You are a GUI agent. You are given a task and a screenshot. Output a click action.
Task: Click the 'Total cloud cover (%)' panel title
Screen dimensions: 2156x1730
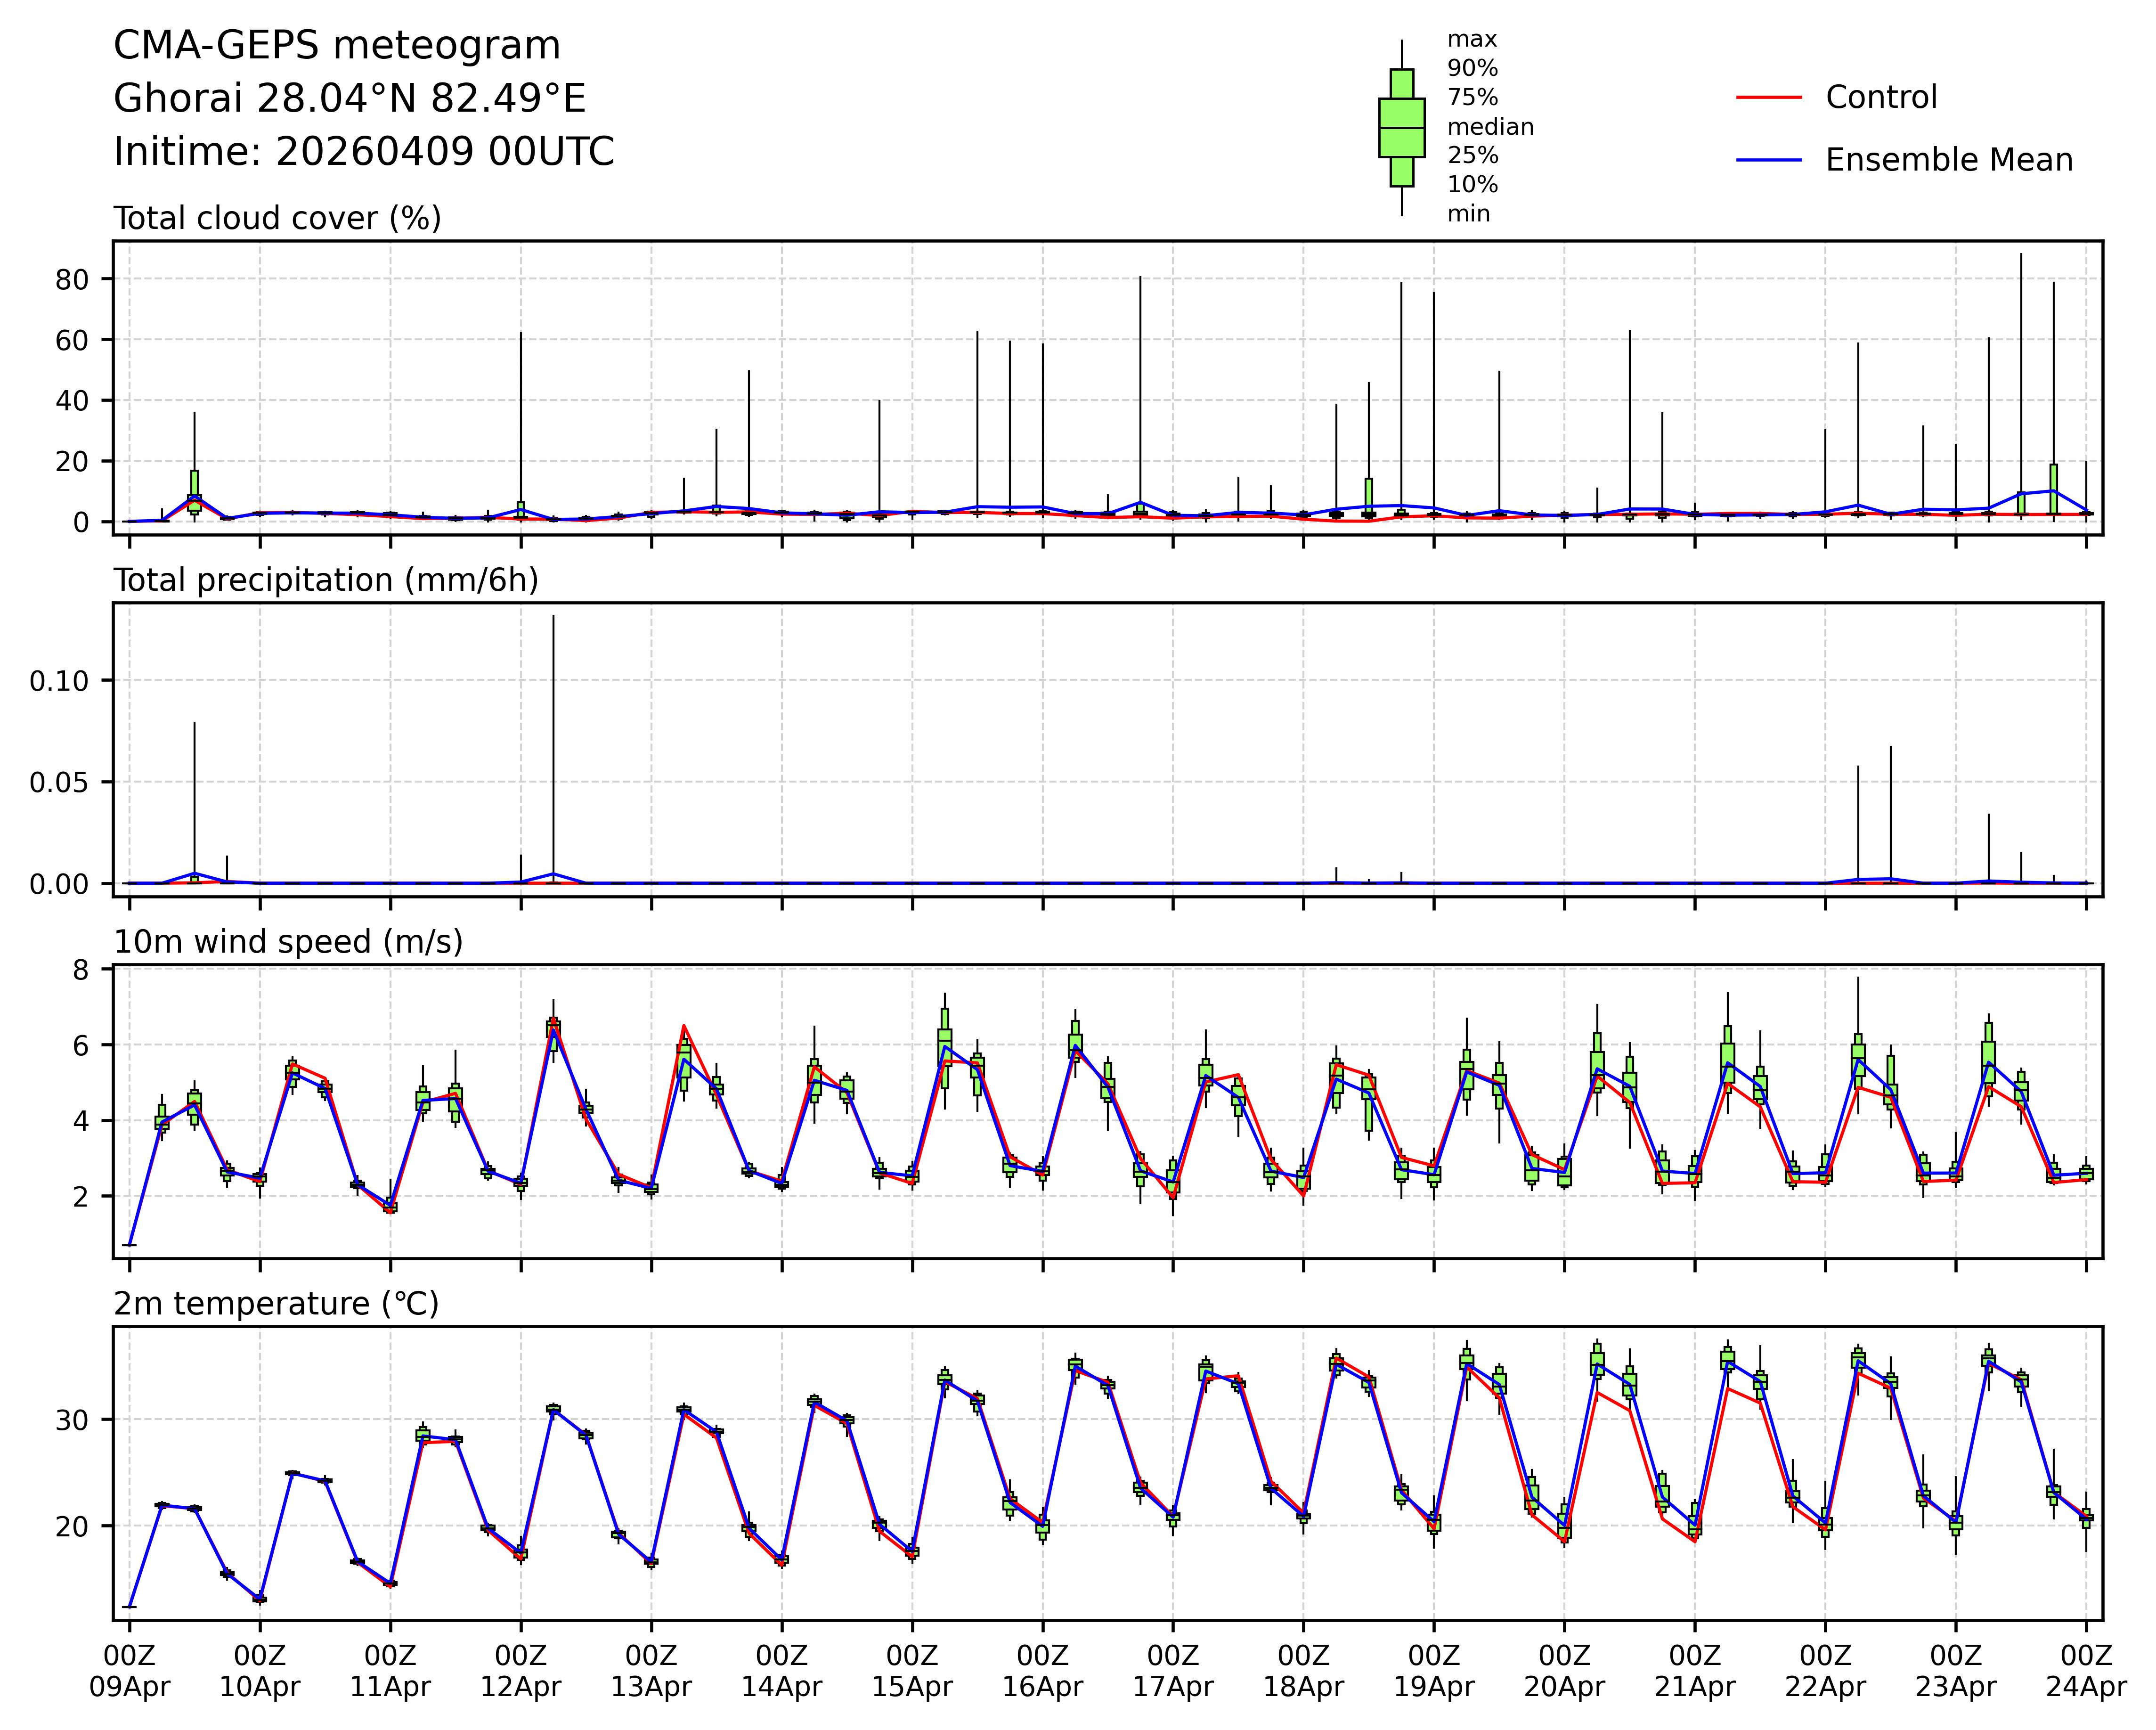point(277,218)
